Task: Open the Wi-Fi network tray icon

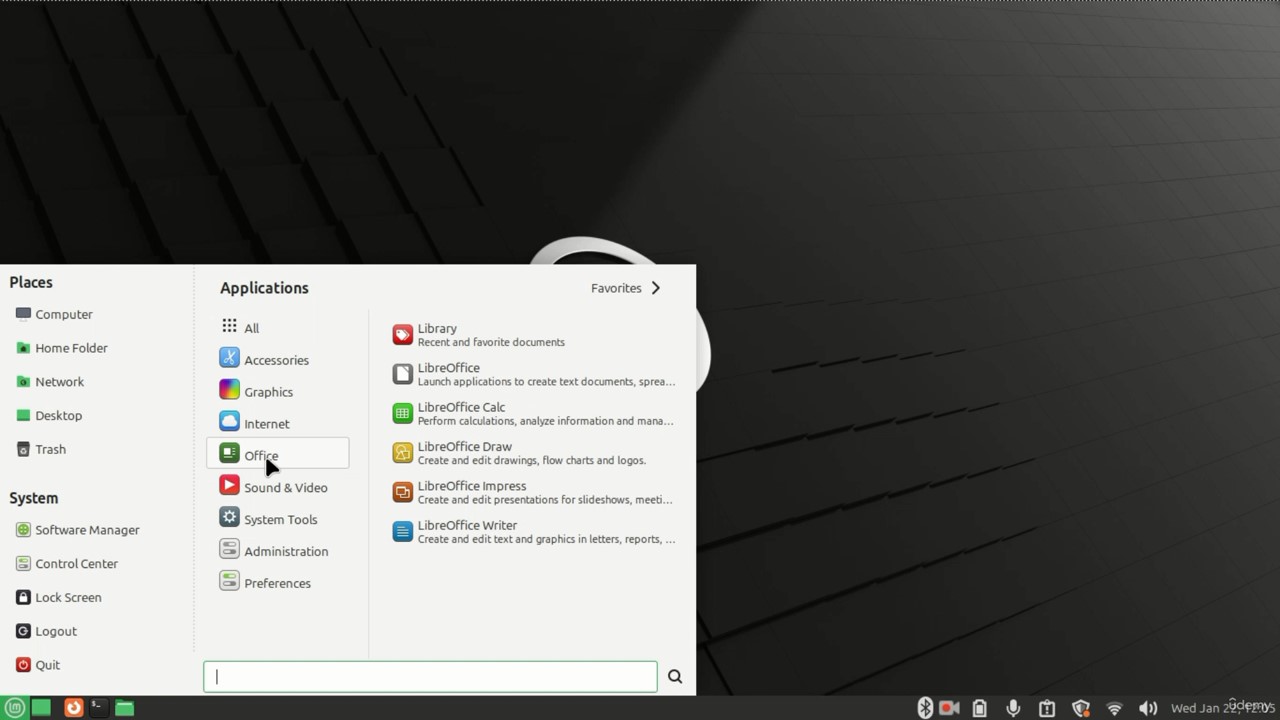Action: 1114,708
